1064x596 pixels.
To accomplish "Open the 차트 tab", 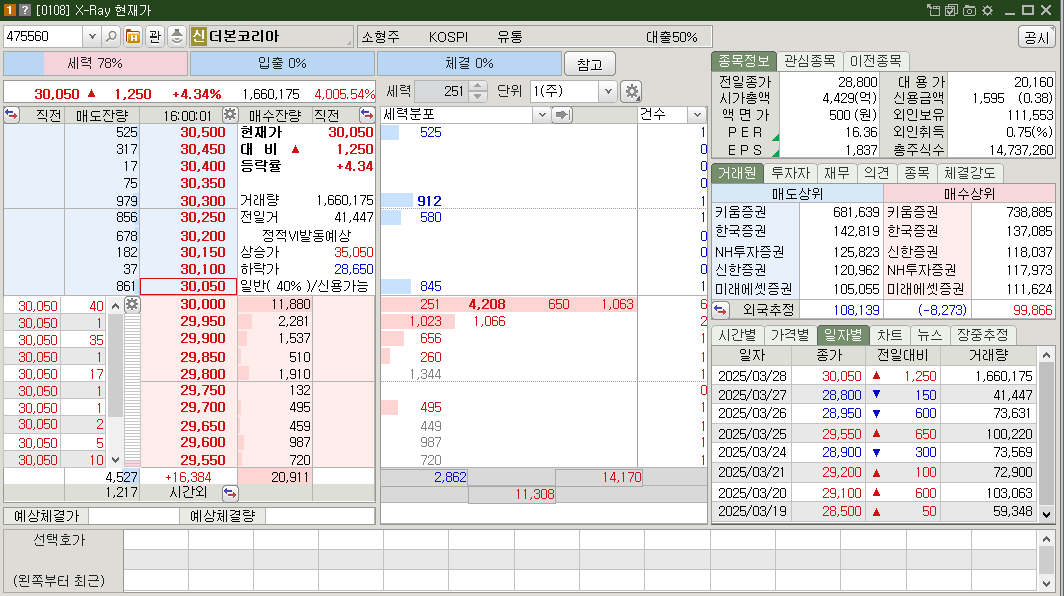I will click(890, 335).
